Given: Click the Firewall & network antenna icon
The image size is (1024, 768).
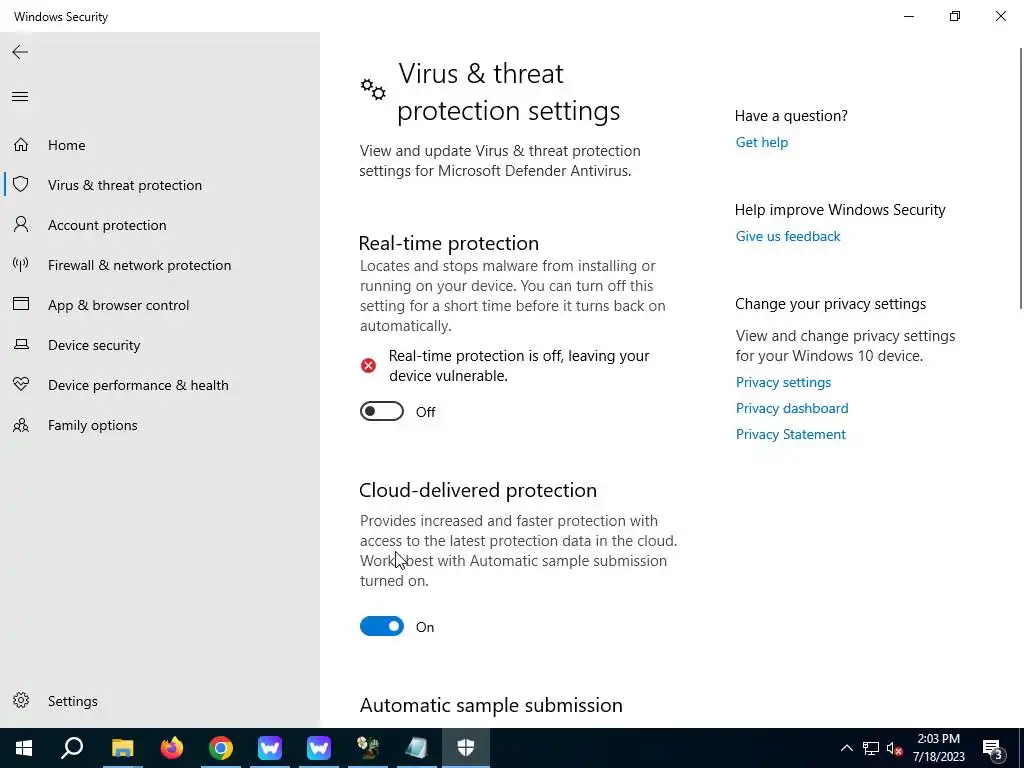Looking at the screenshot, I should (x=21, y=264).
